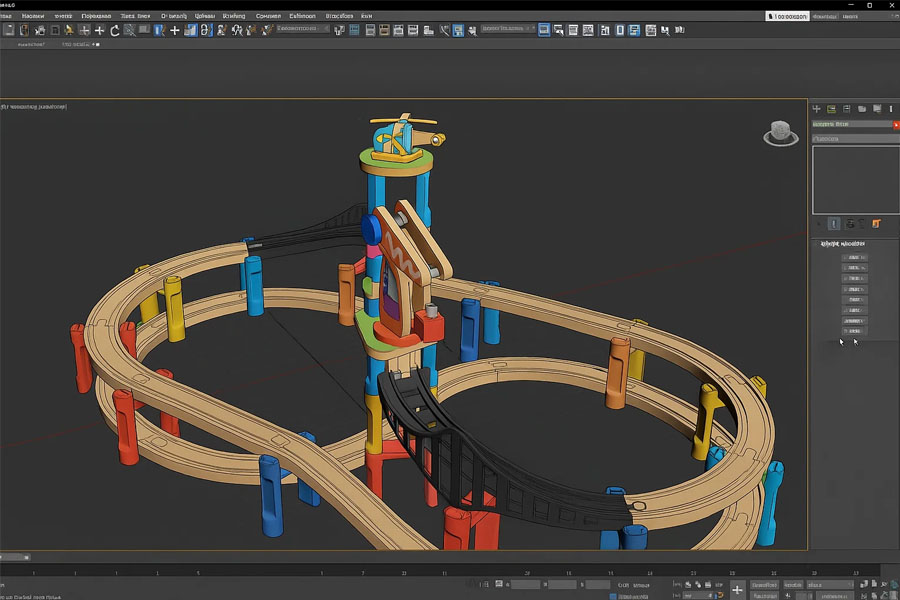Click the orange icon below modifier stack
Screen dimensions: 900x600
876,224
